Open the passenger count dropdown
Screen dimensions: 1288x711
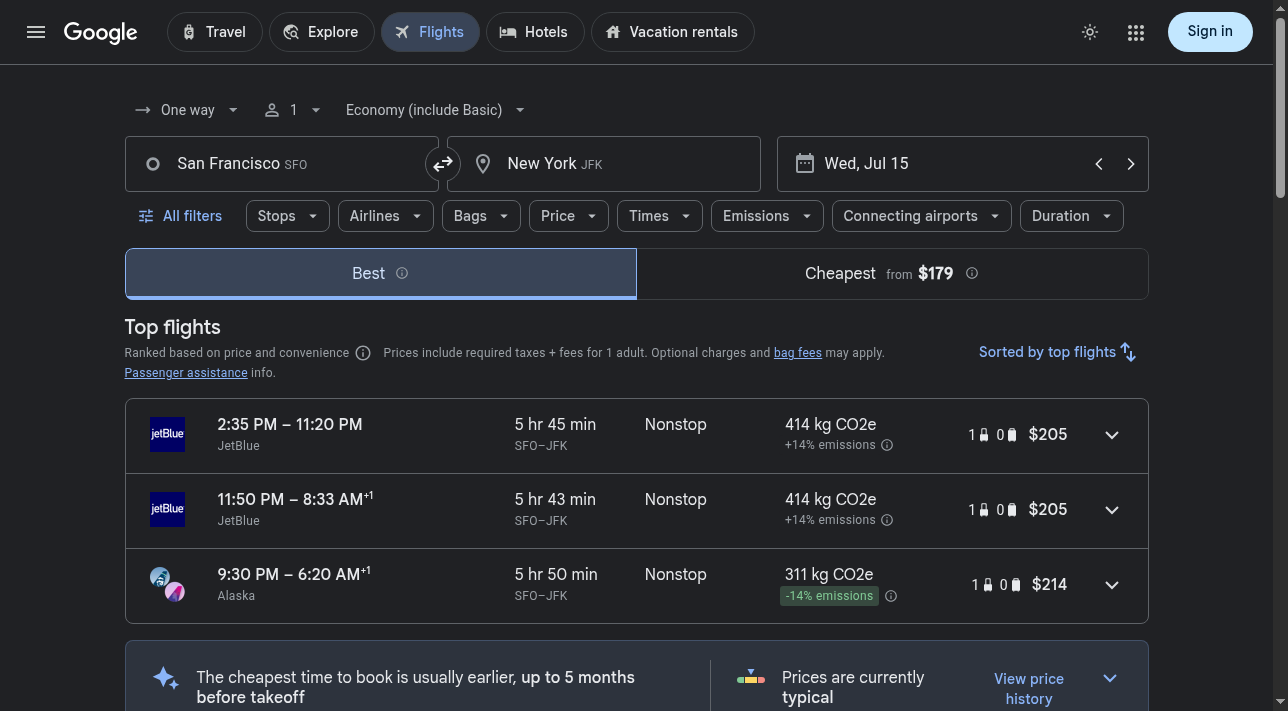tap(293, 110)
